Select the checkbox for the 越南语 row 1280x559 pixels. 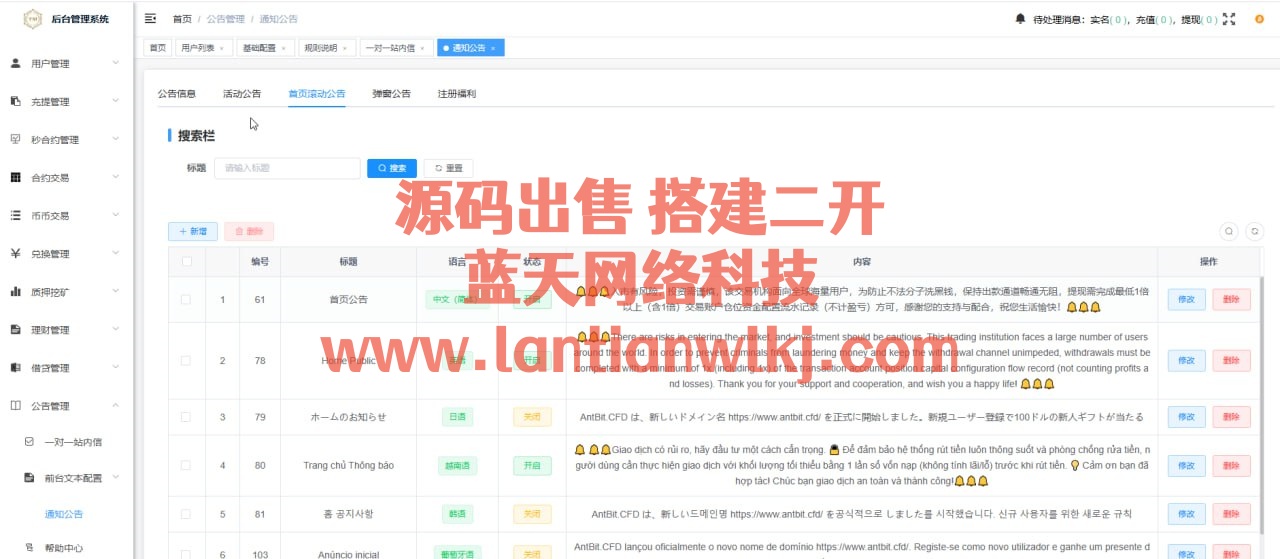point(186,465)
